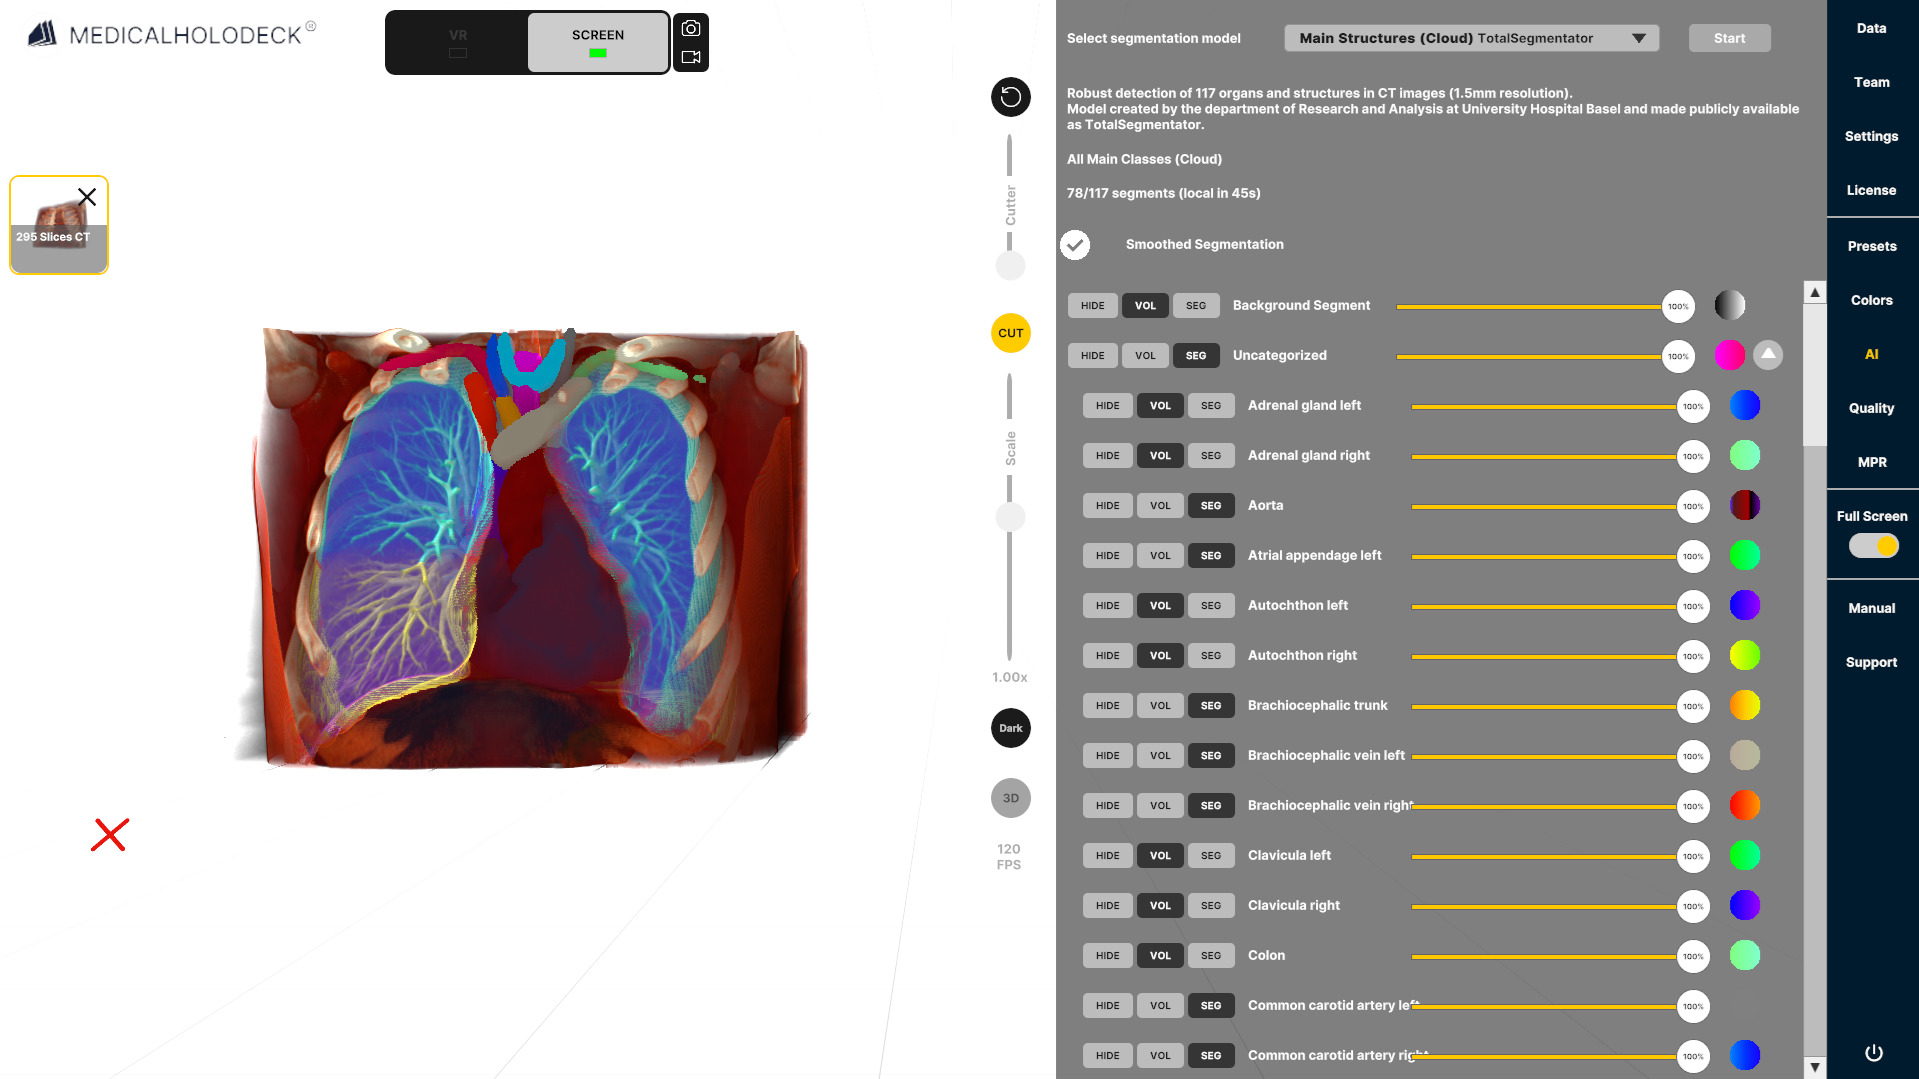Reset the view with the circular arrow icon
The width and height of the screenshot is (1919, 1079).
coord(1011,97)
